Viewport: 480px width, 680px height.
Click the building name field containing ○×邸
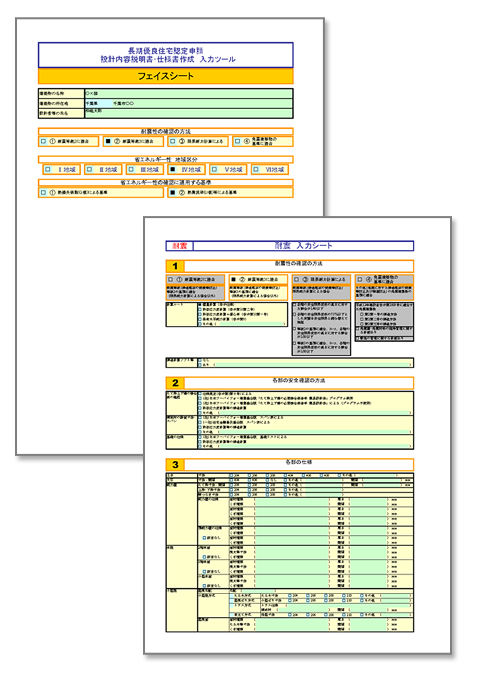189,94
